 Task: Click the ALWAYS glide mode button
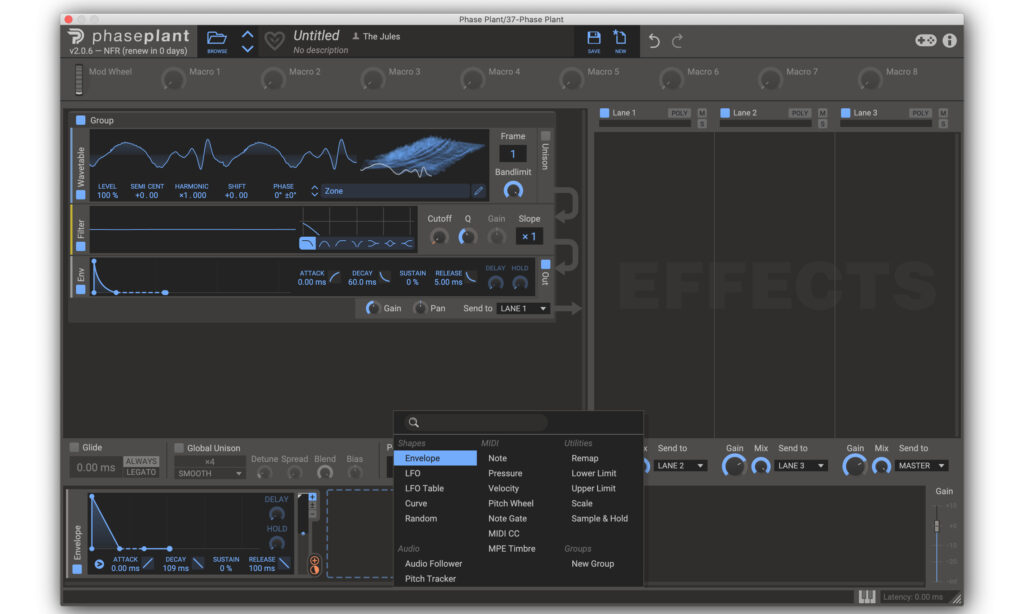(141, 461)
